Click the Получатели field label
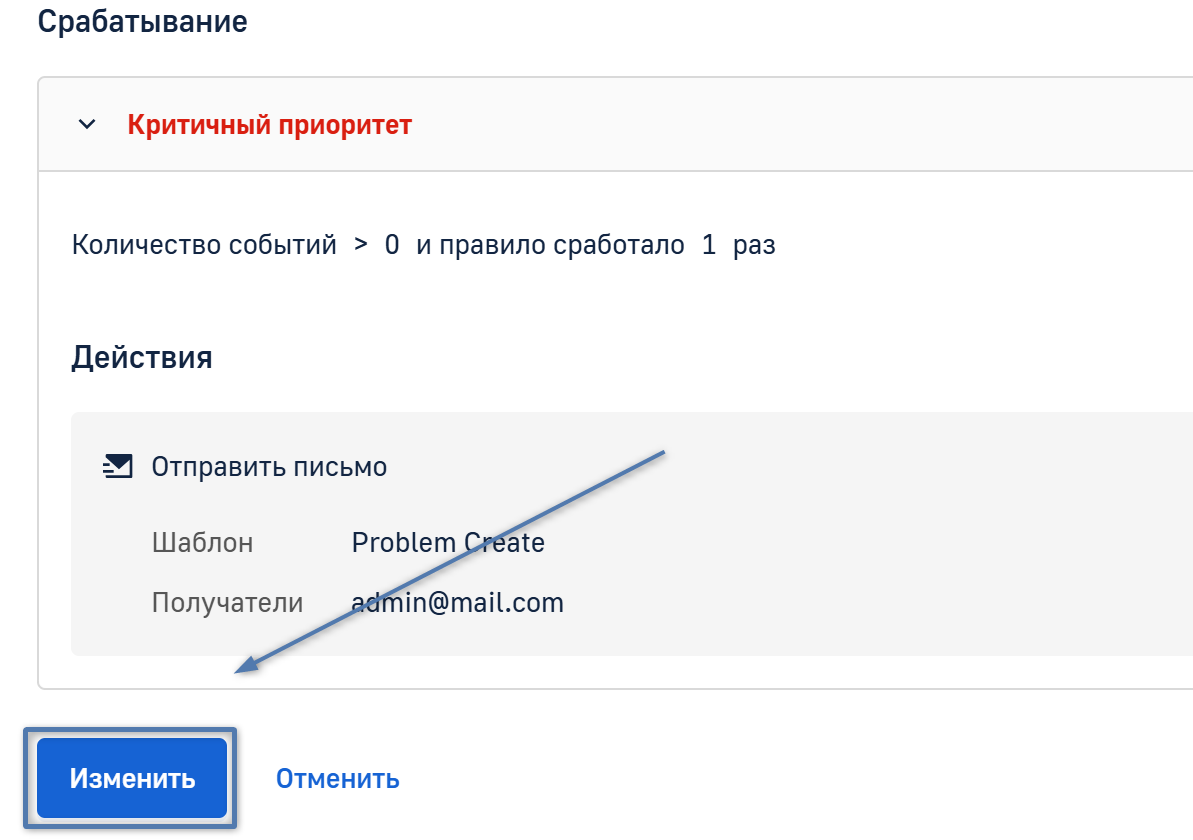The image size is (1193, 840). point(227,603)
